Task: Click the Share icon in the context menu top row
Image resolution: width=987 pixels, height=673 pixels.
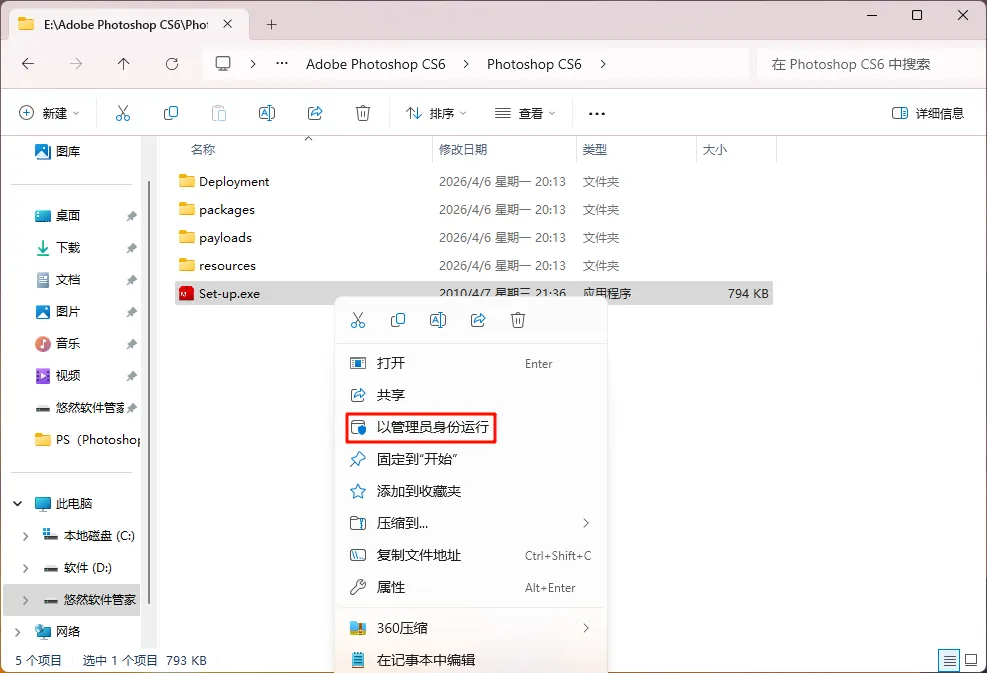Action: pyautogui.click(x=478, y=320)
